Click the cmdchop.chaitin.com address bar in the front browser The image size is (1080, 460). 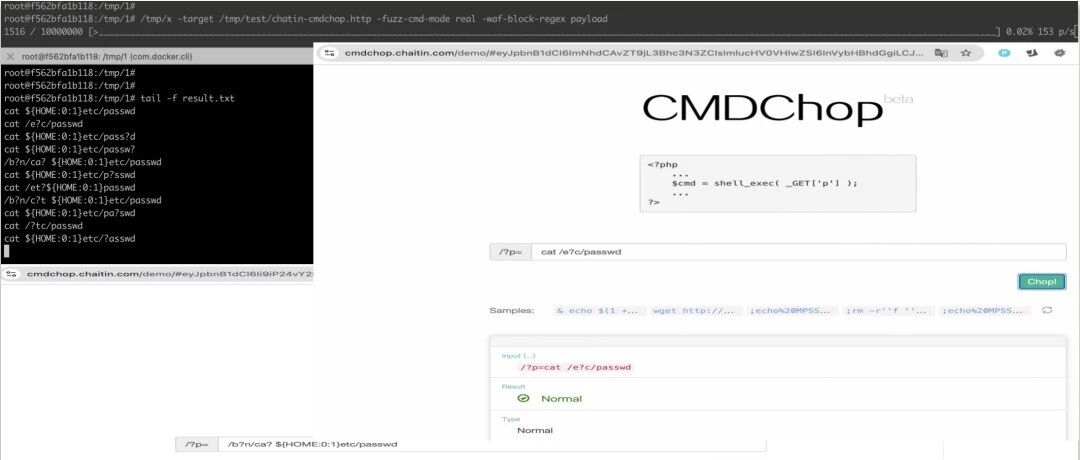click(632, 53)
